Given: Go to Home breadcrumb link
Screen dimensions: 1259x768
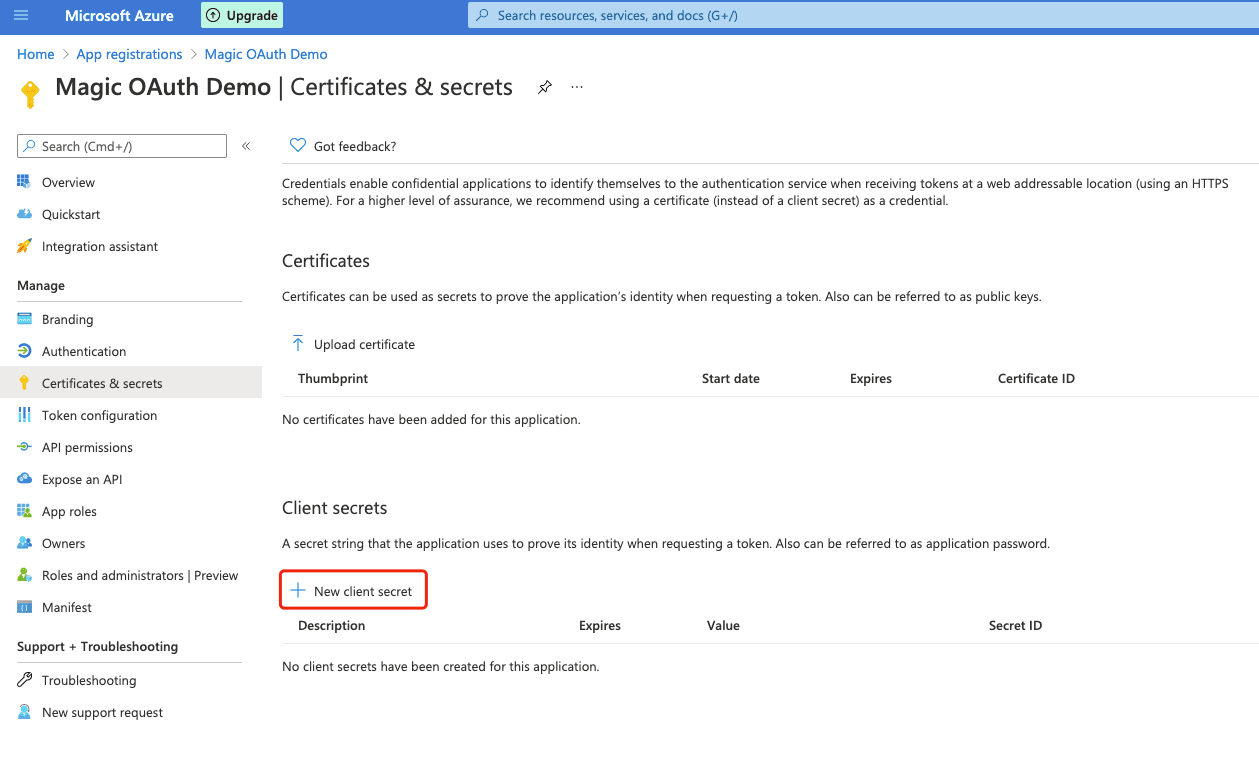Looking at the screenshot, I should (35, 54).
